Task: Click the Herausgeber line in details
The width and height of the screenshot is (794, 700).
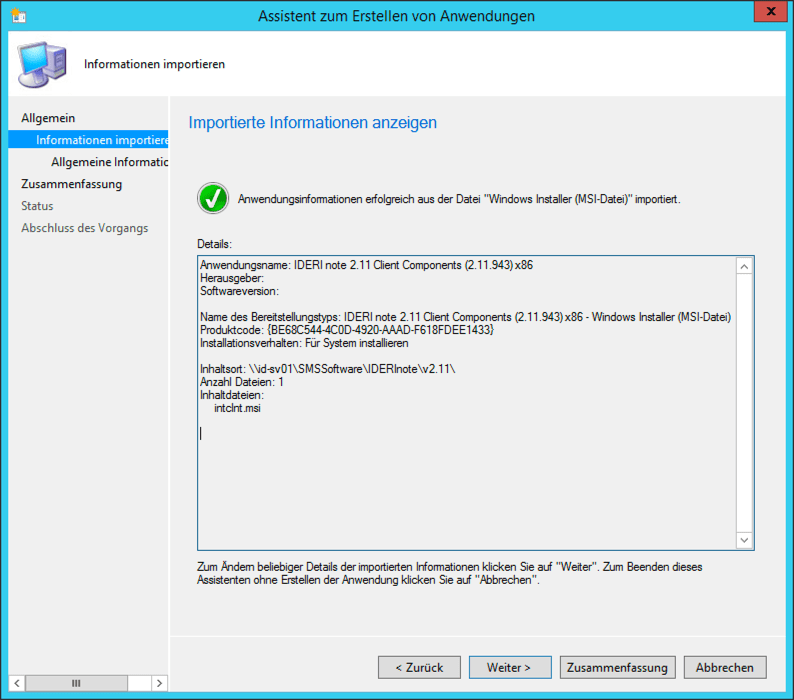Action: tap(231, 278)
